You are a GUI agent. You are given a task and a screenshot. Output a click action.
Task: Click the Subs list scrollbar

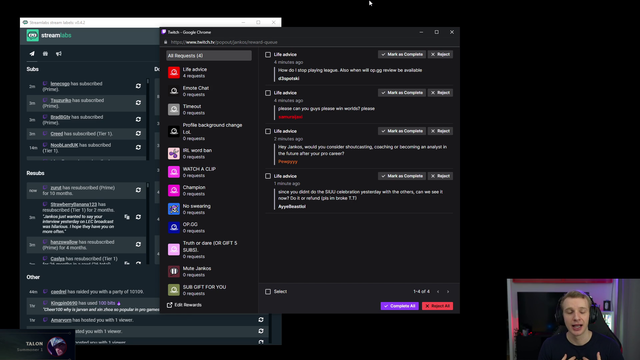[147, 118]
